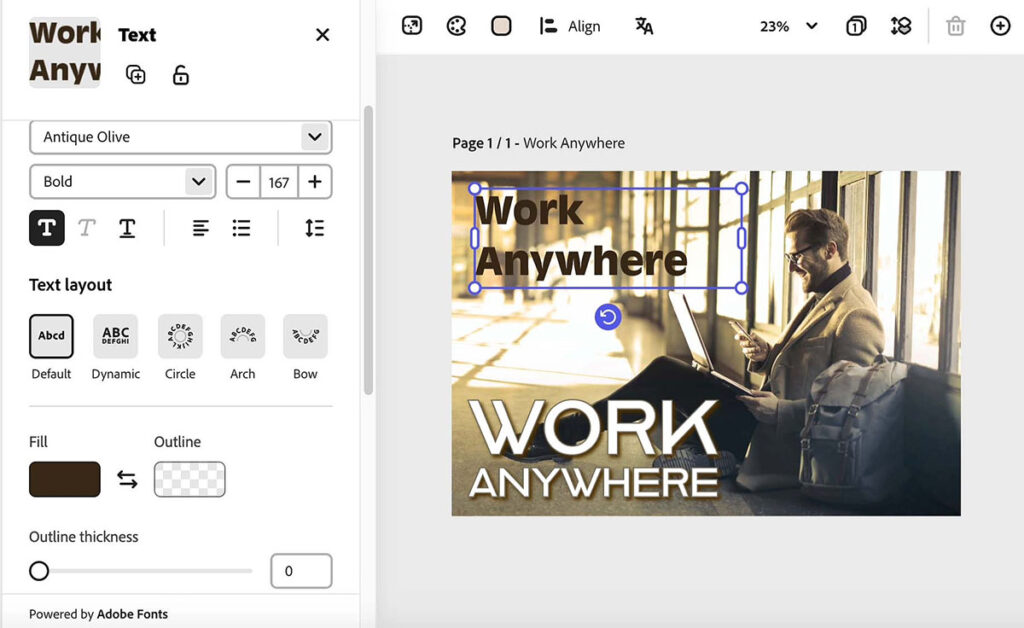Click the dark brown Fill color swatch
Screen dimensions: 1024x628
(x=65, y=479)
